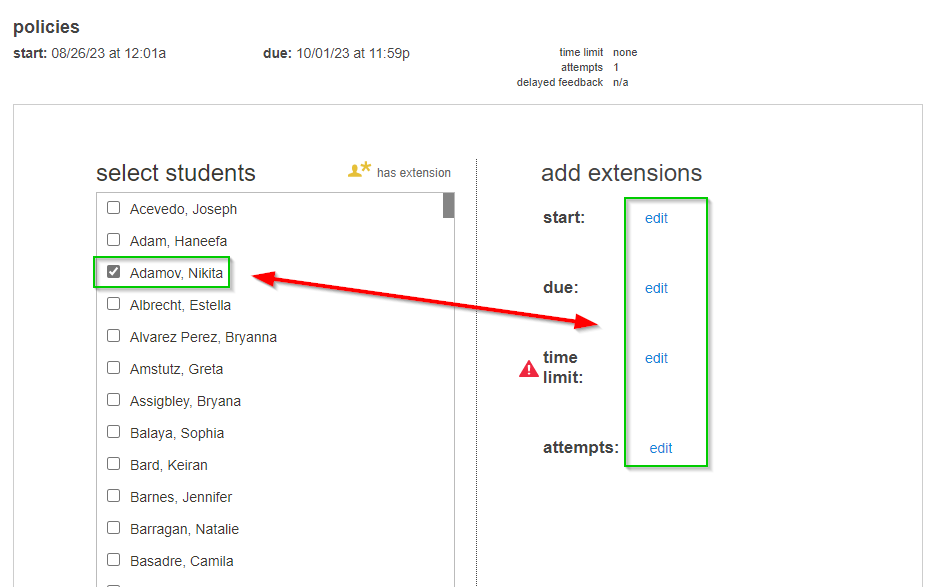The height and width of the screenshot is (587, 934).
Task: Check Basadre, Camila's checkbox
Action: pos(113,560)
